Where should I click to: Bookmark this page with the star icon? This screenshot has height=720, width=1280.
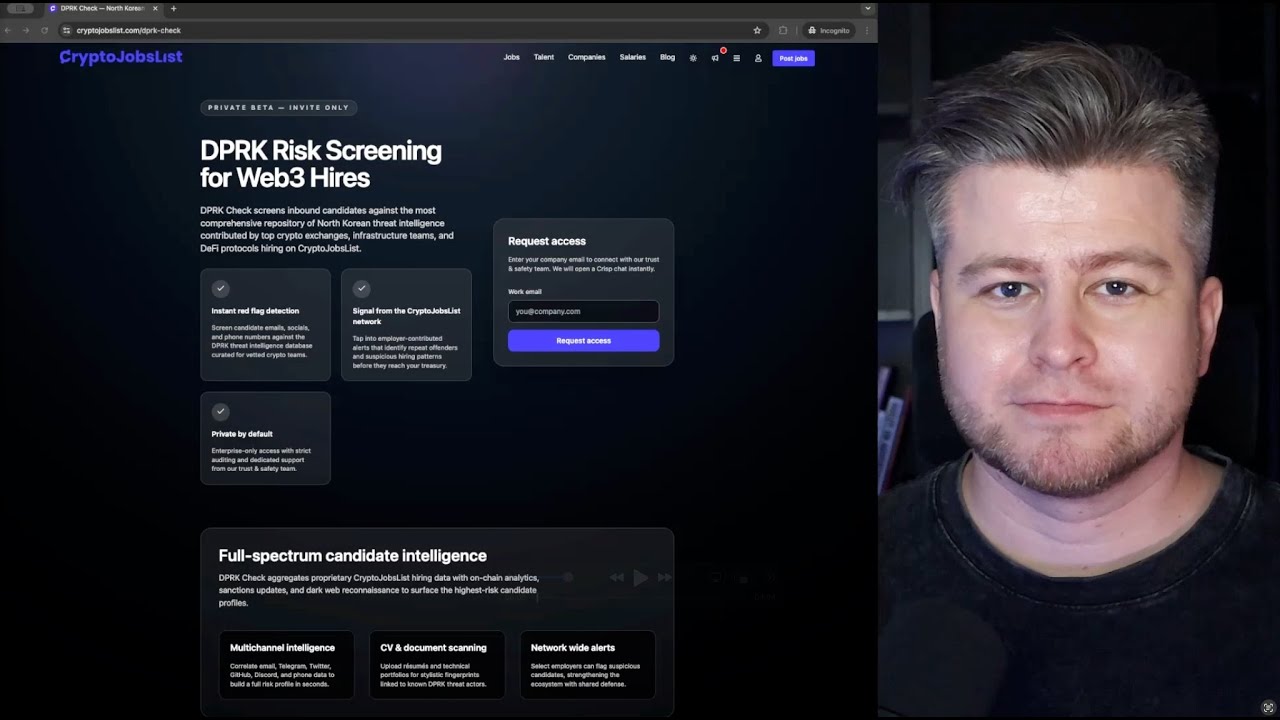(x=757, y=30)
